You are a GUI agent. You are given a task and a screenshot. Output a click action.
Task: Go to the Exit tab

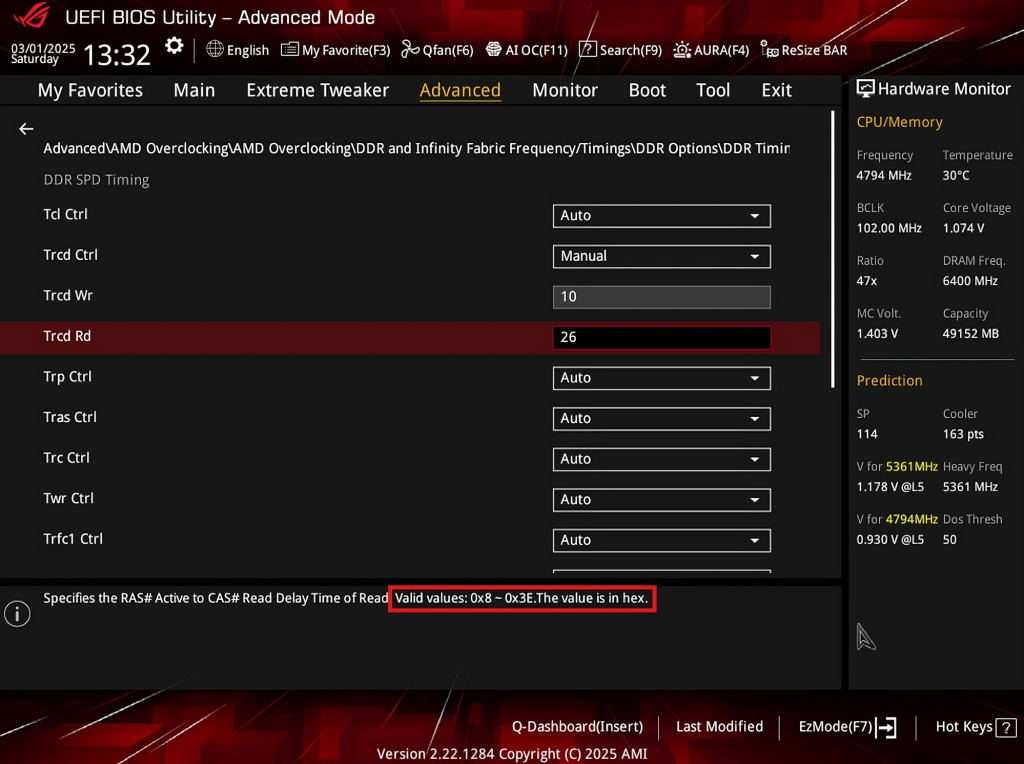click(x=776, y=90)
